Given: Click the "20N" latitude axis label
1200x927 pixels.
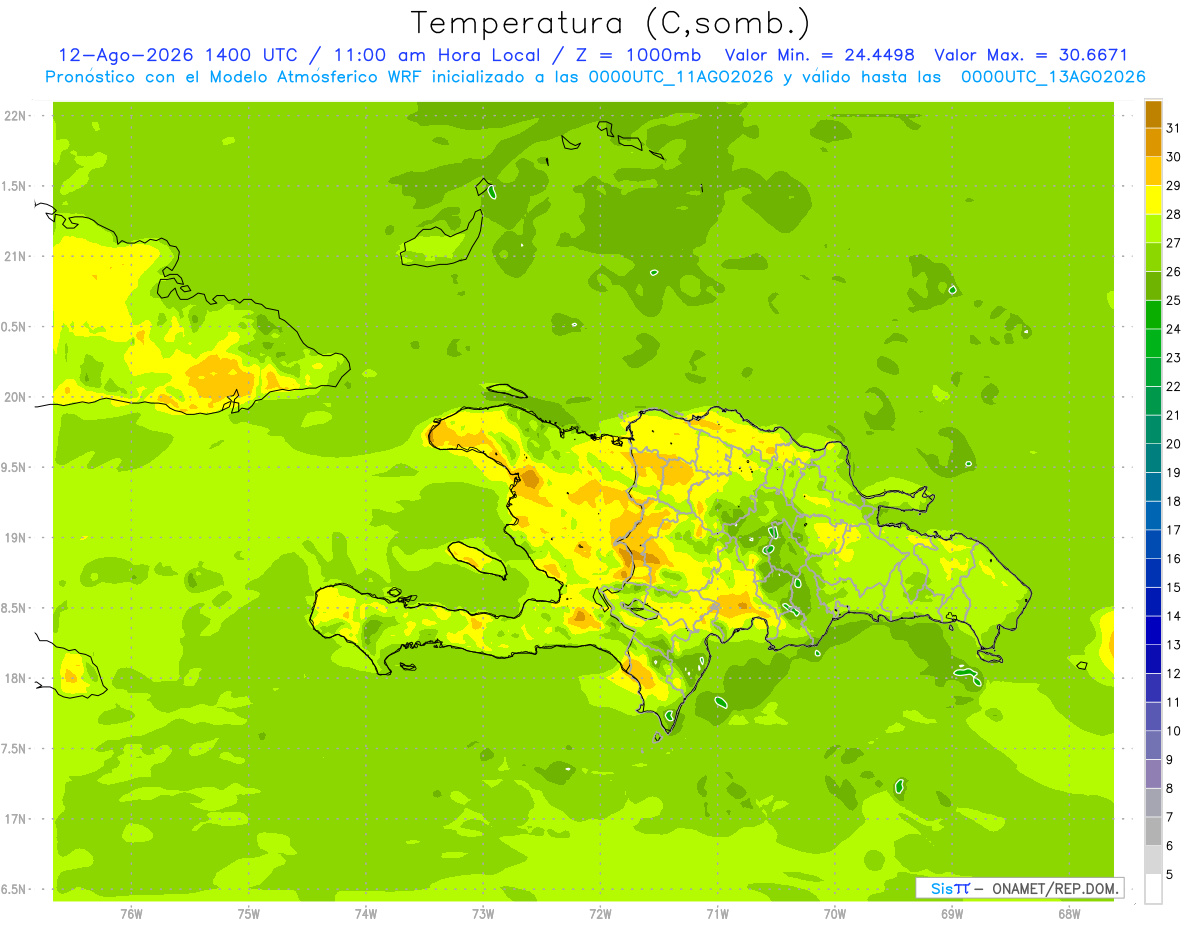Looking at the screenshot, I should click(15, 397).
